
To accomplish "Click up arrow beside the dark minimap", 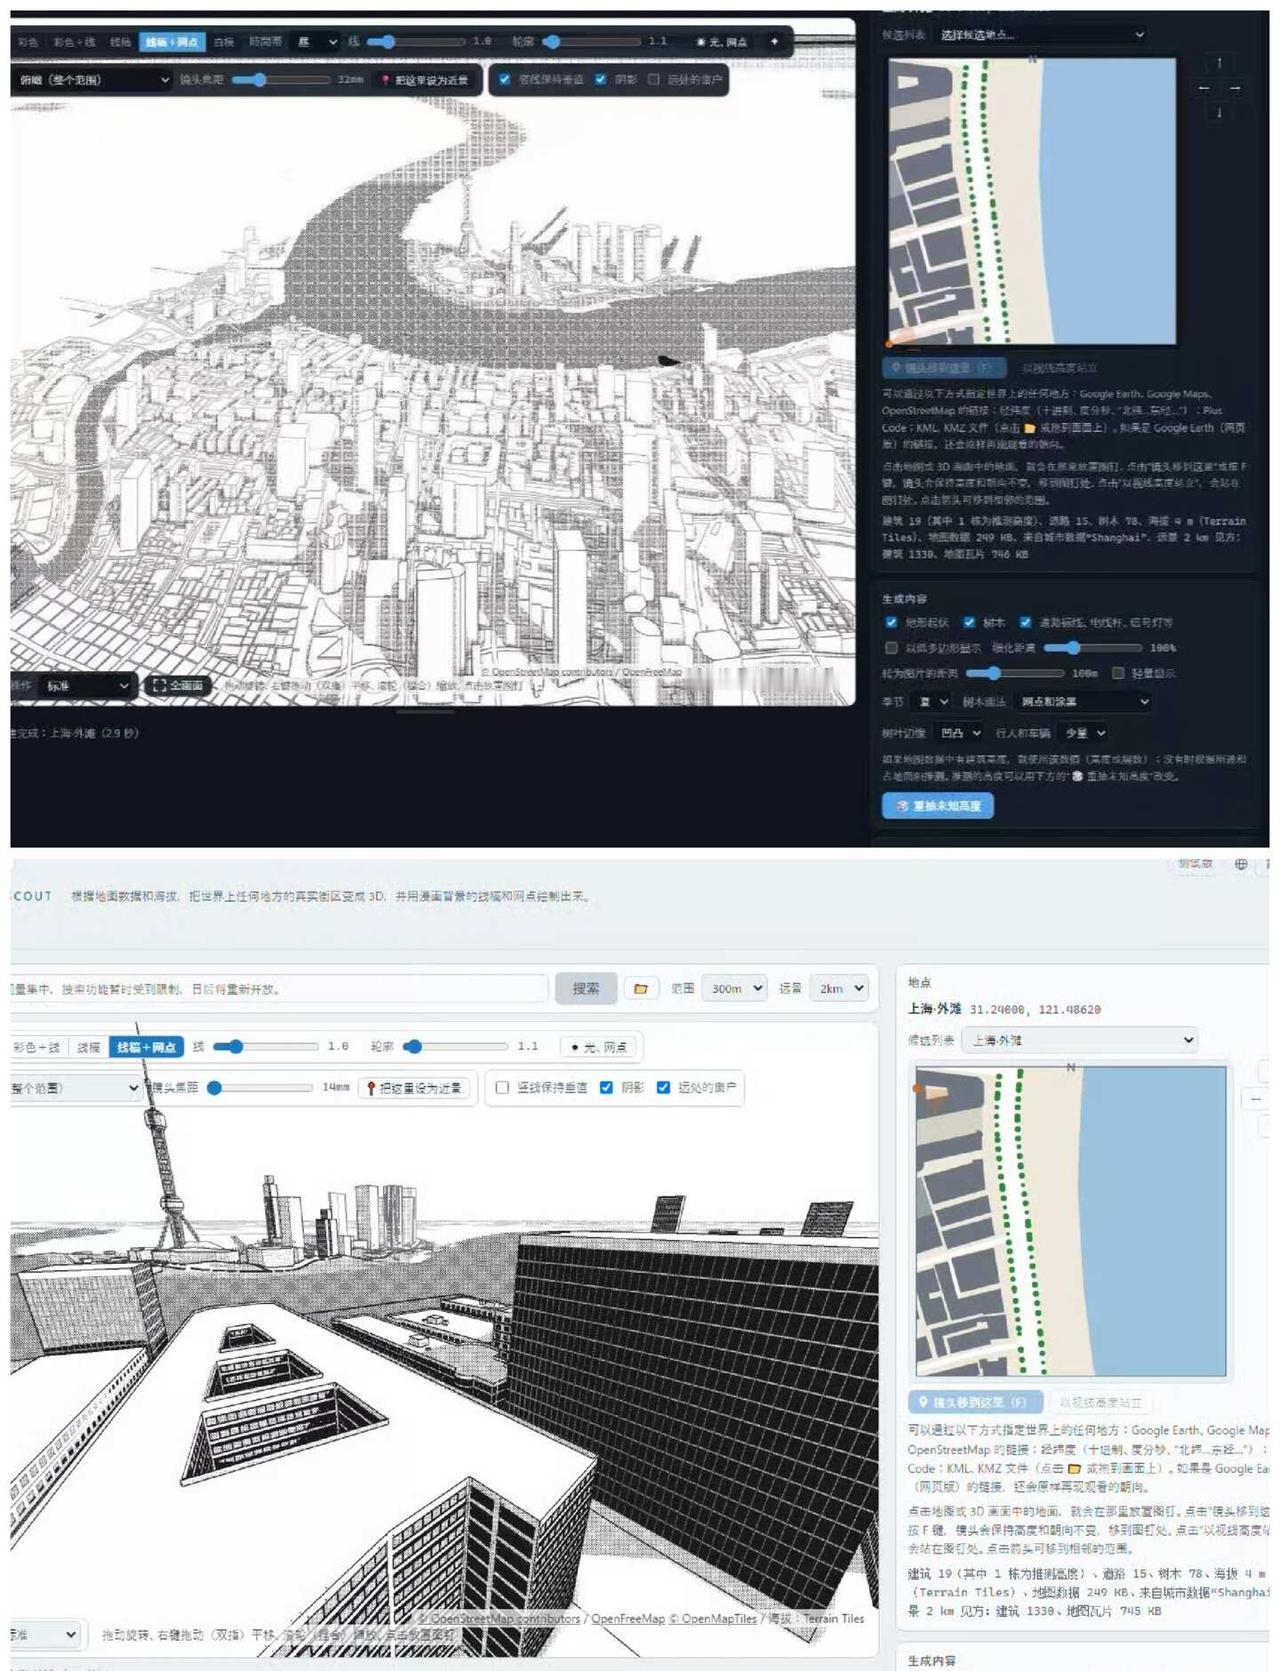I will point(1219,62).
